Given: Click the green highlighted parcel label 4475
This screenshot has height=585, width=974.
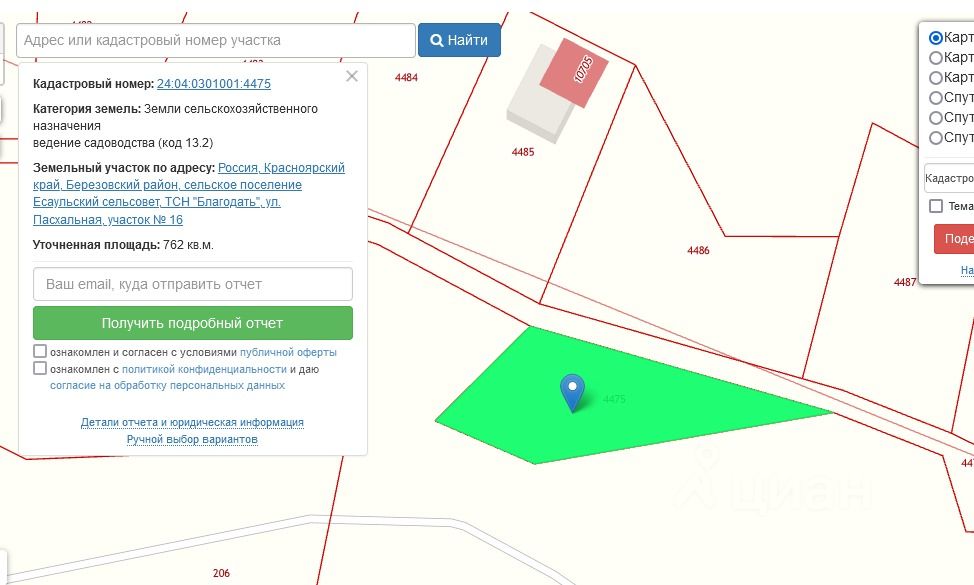Looking at the screenshot, I should tap(614, 399).
